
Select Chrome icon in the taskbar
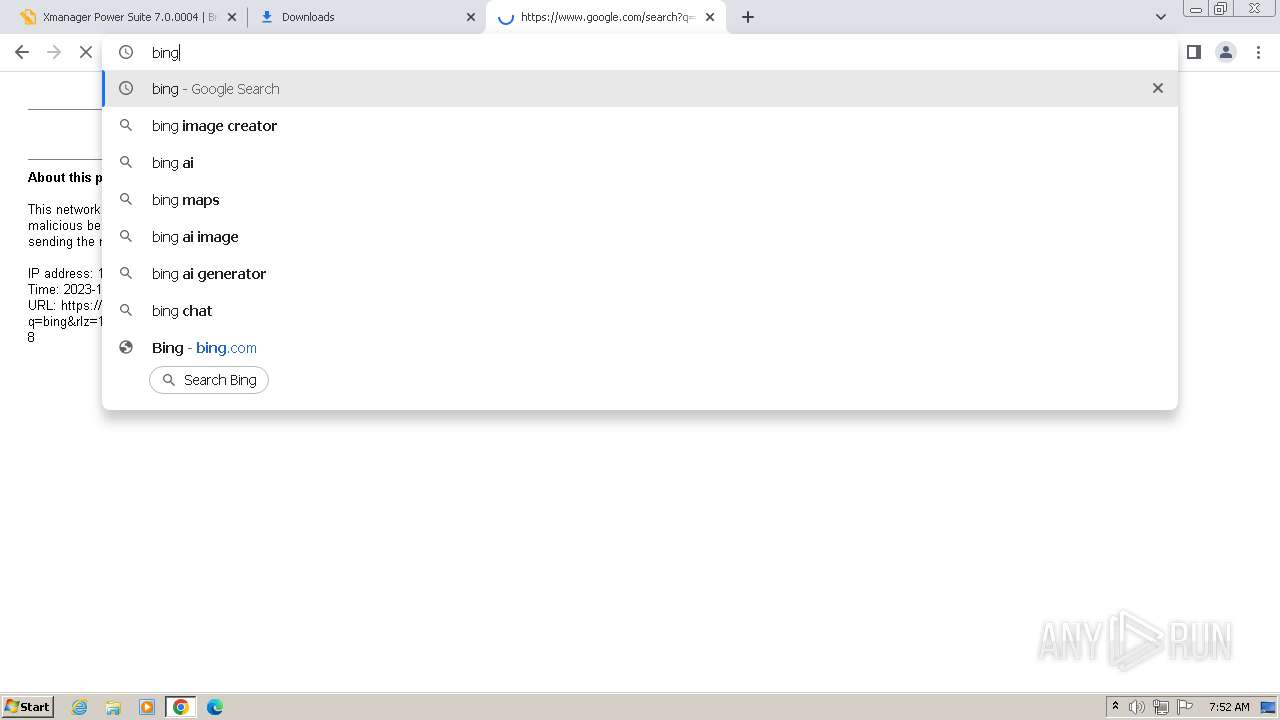point(181,707)
